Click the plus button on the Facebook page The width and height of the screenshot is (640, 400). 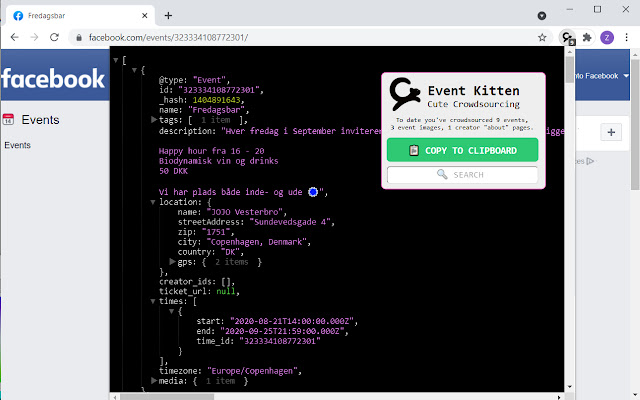(x=611, y=132)
